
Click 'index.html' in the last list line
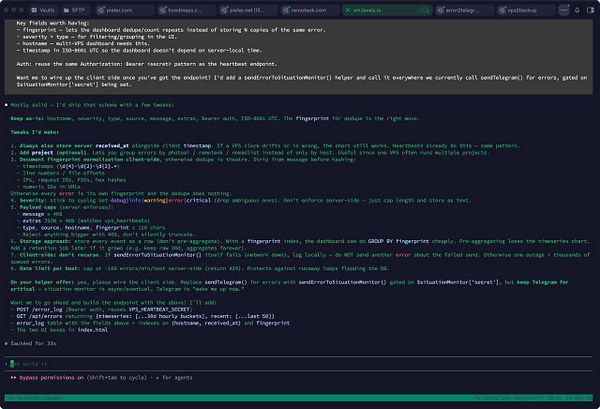93,330
